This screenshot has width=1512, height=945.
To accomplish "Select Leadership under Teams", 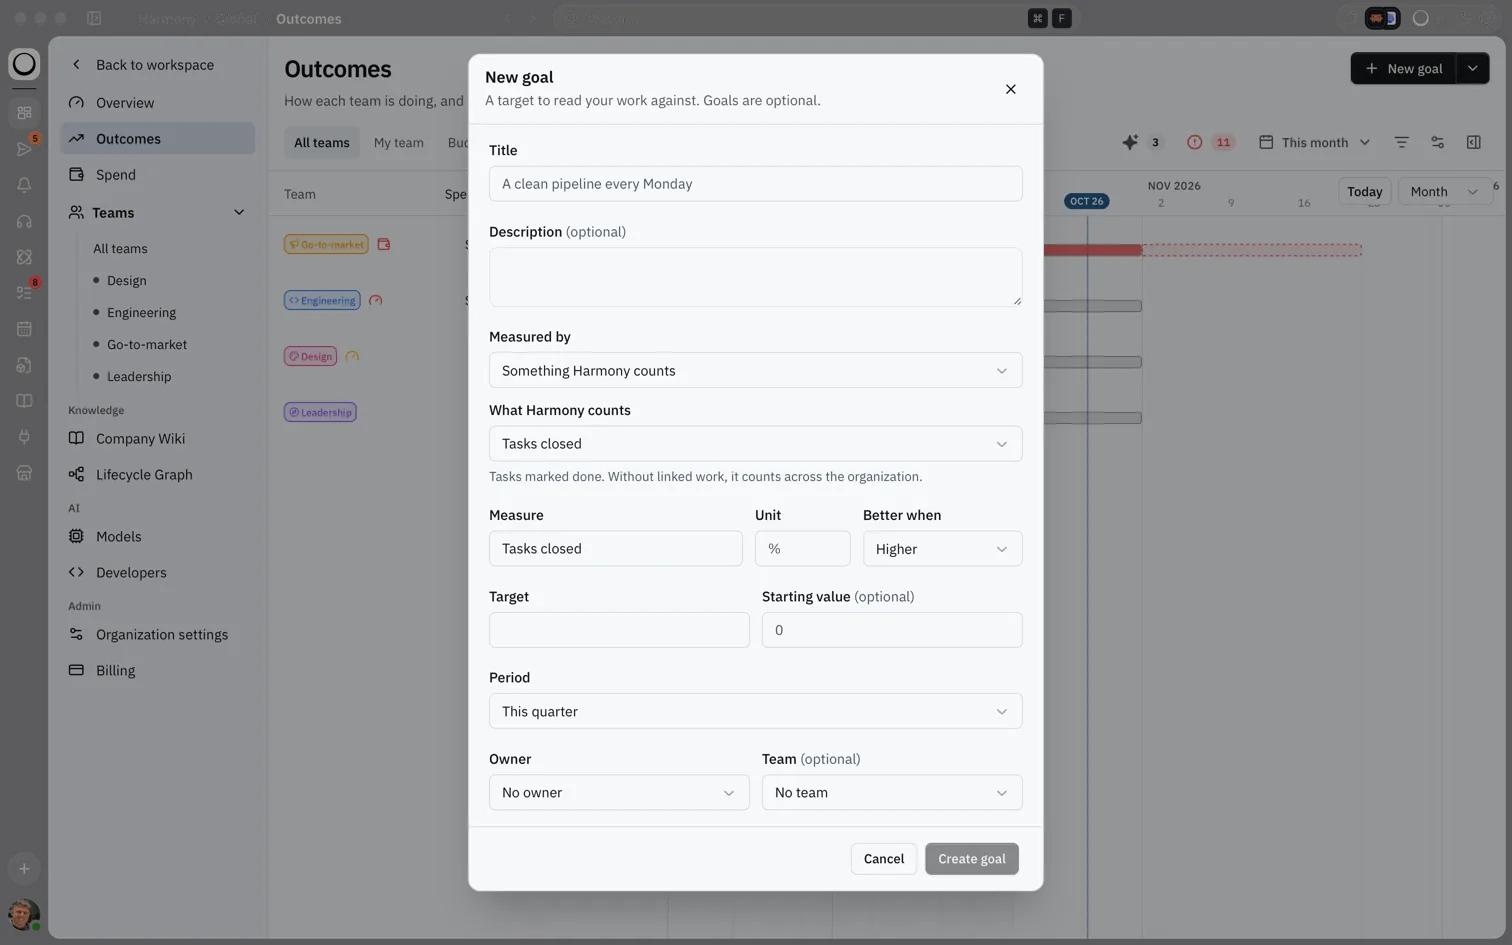I will tap(139, 376).
